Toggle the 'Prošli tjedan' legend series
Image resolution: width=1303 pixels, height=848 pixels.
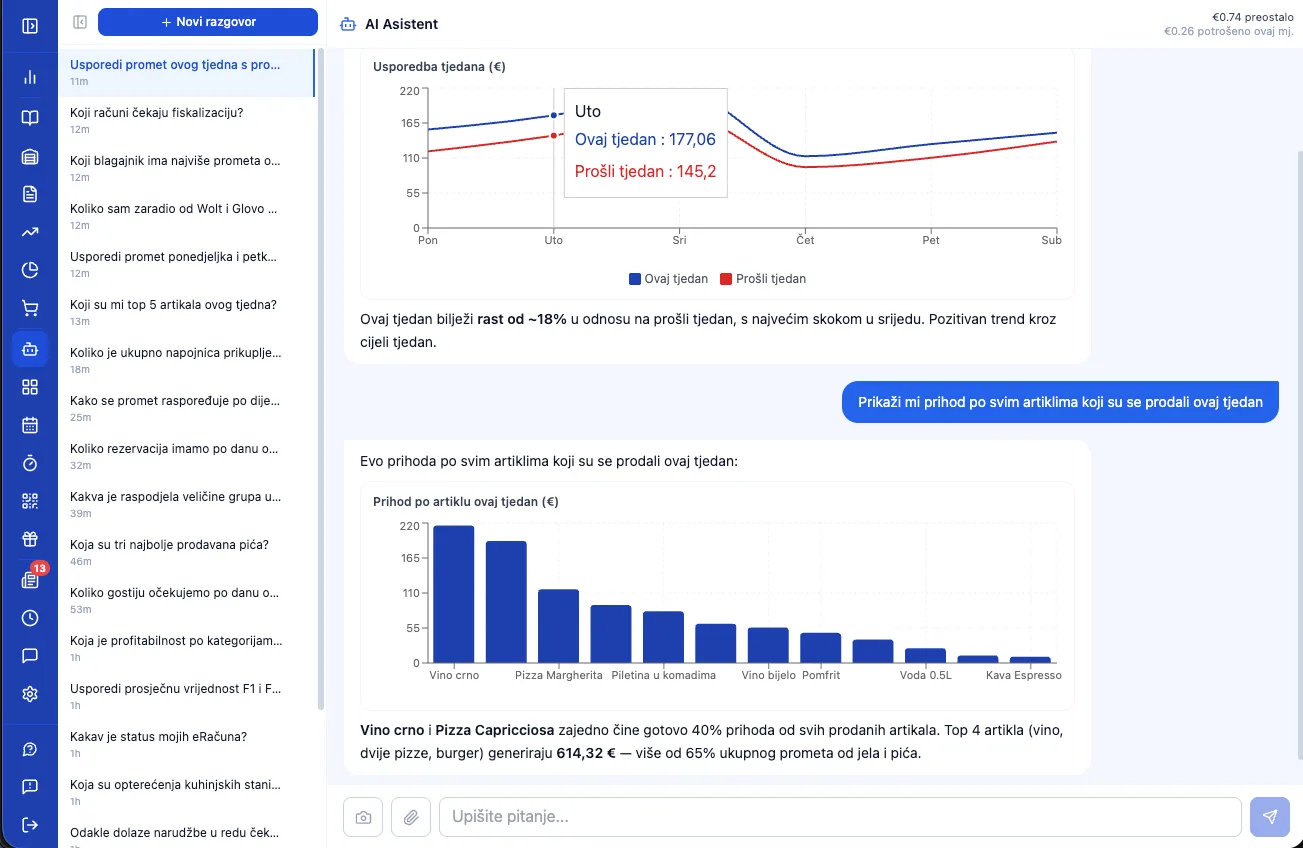pos(763,279)
